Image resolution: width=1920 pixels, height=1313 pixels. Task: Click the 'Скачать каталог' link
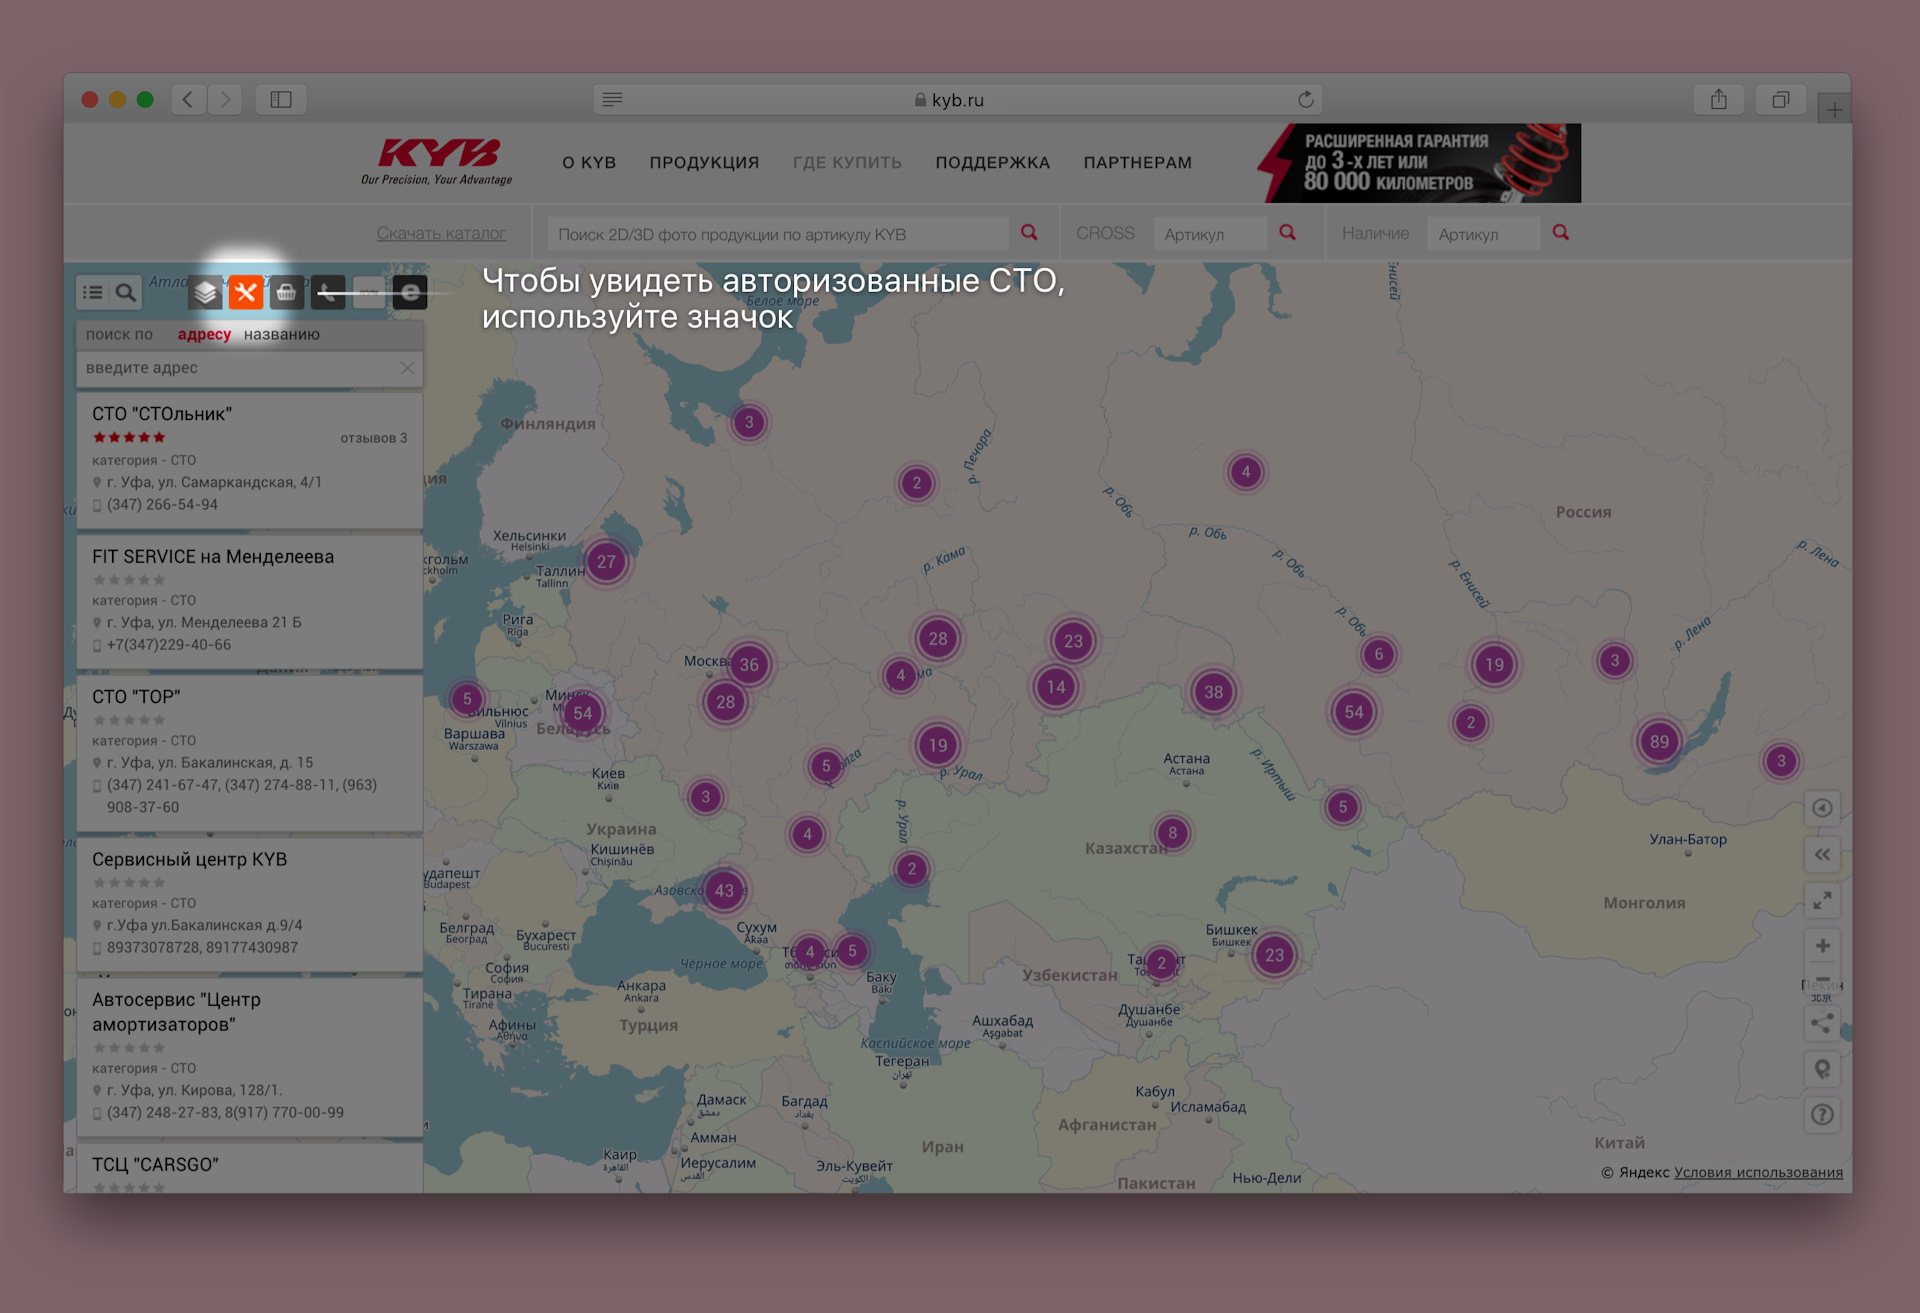click(x=441, y=233)
